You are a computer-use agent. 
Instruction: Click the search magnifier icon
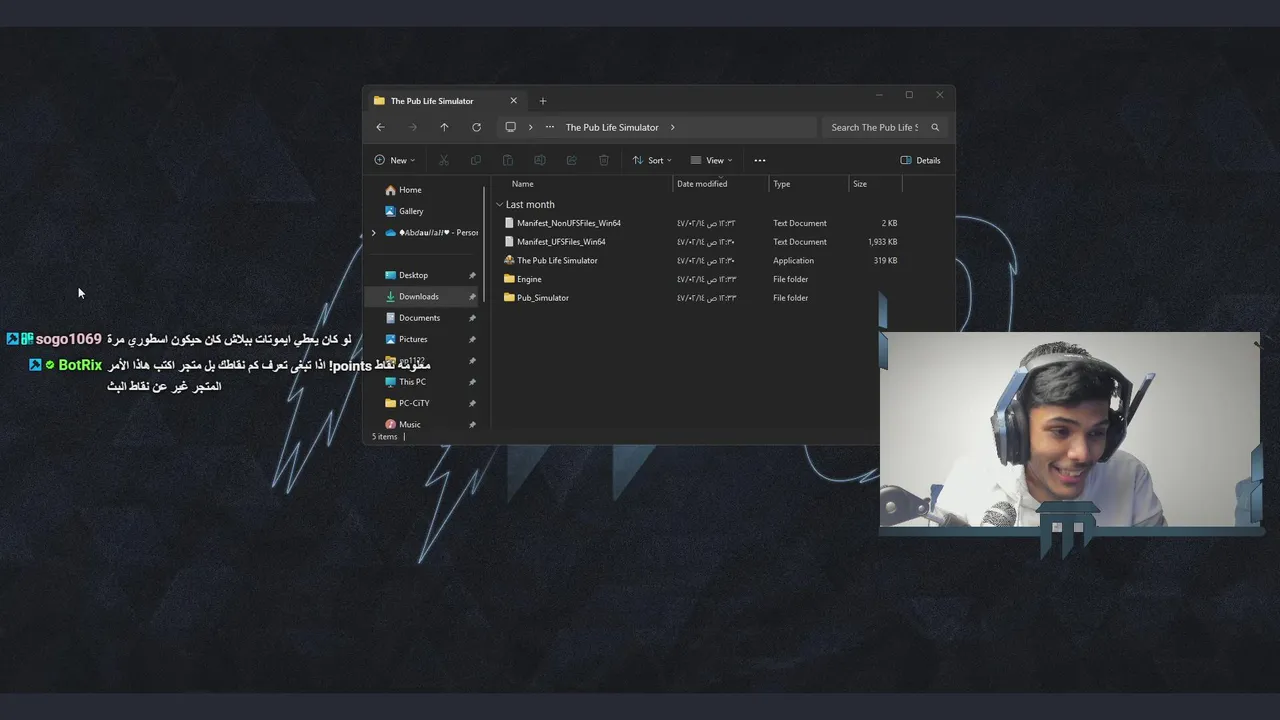pyautogui.click(x=935, y=127)
